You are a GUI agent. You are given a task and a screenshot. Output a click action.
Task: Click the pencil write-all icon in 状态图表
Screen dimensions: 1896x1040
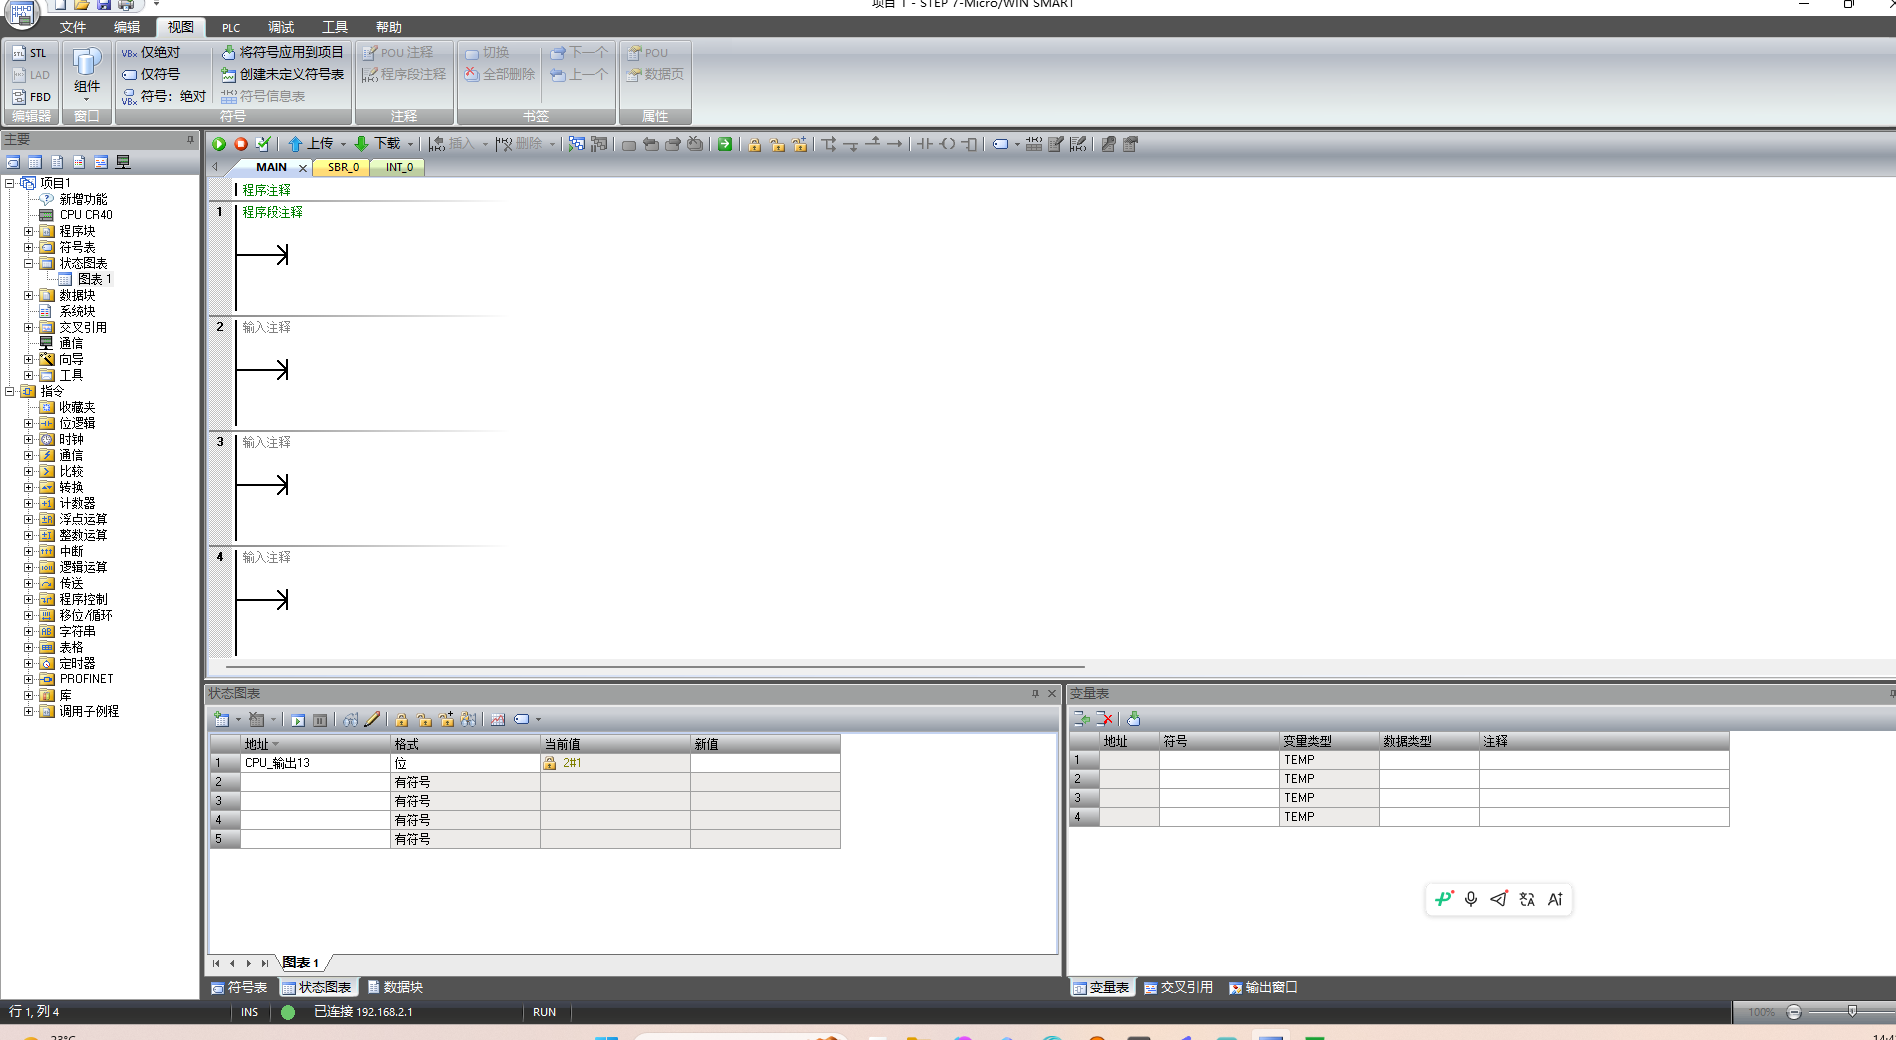[372, 719]
